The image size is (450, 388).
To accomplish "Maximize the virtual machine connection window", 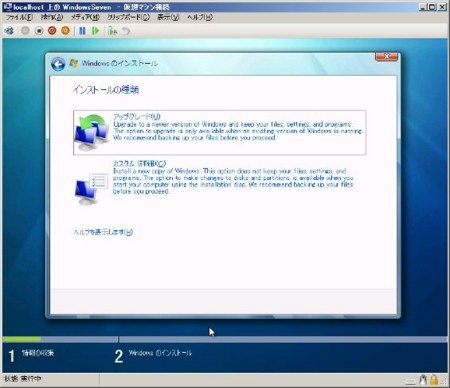I will click(x=432, y=7).
